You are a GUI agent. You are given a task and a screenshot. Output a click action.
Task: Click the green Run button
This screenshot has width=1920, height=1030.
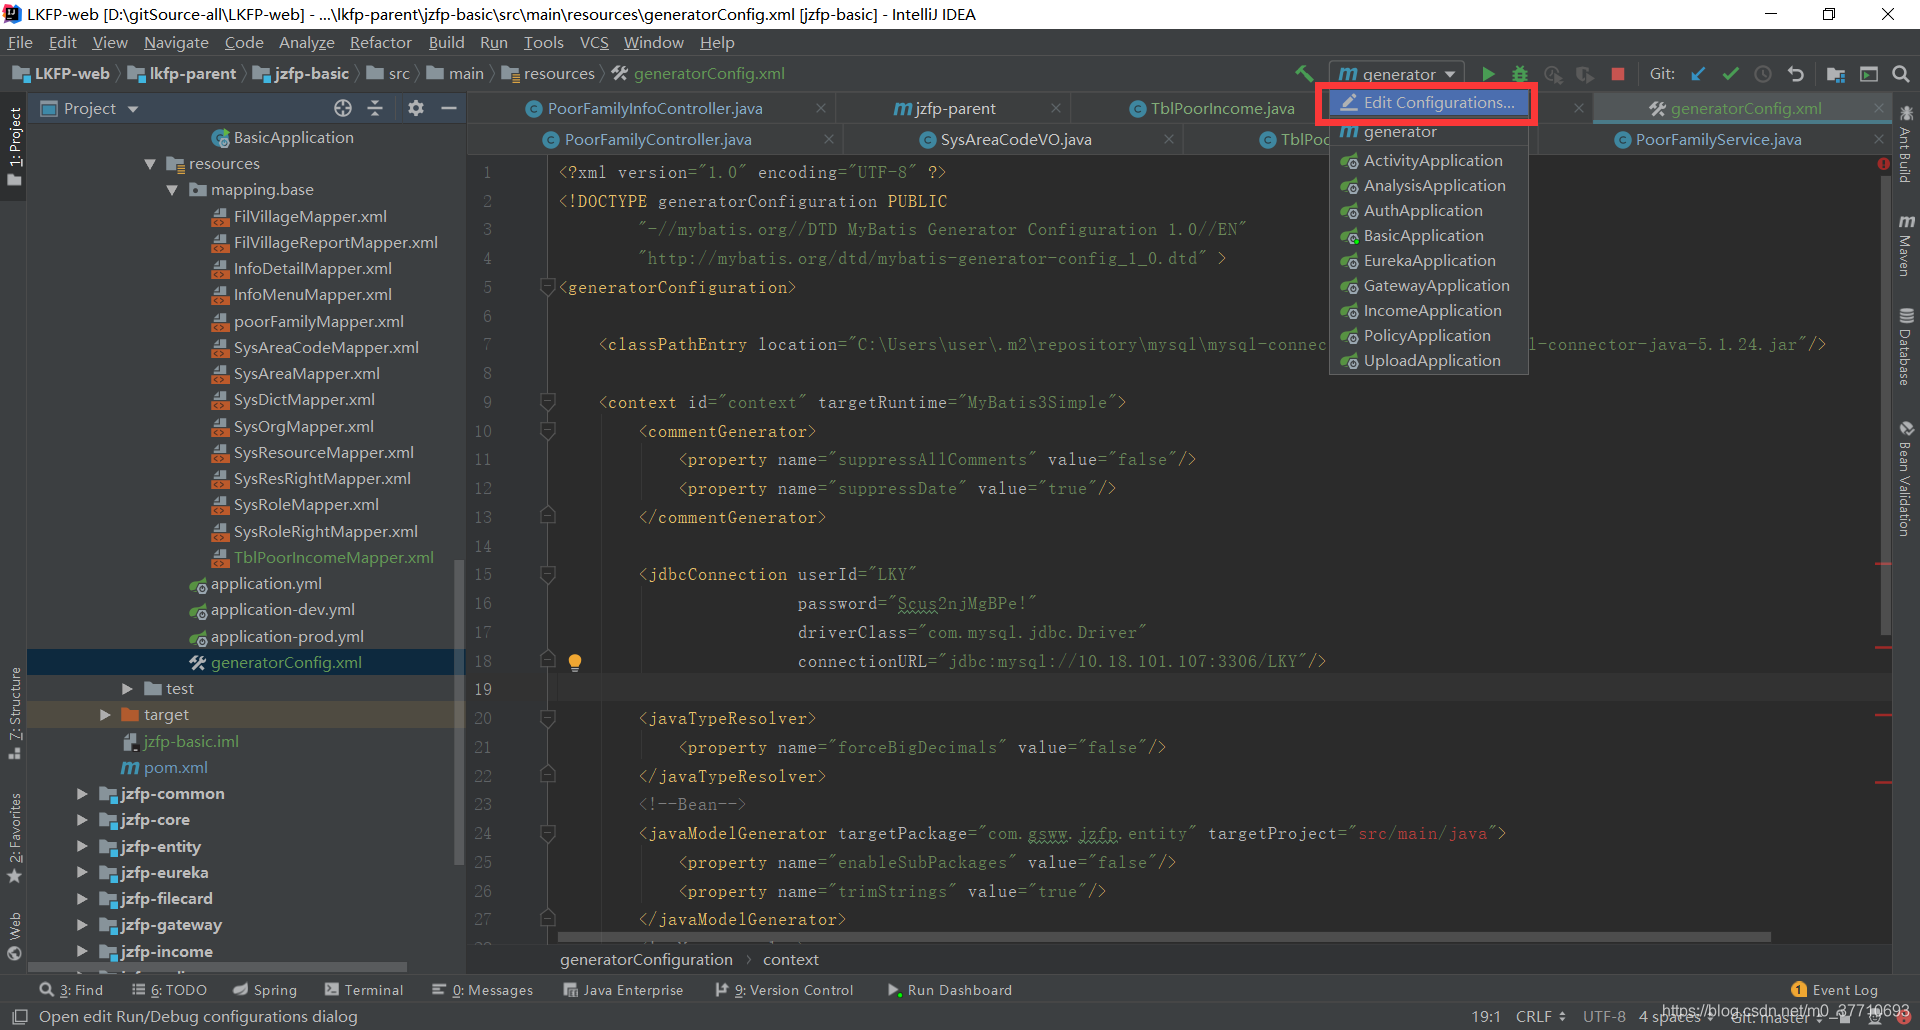(x=1488, y=74)
